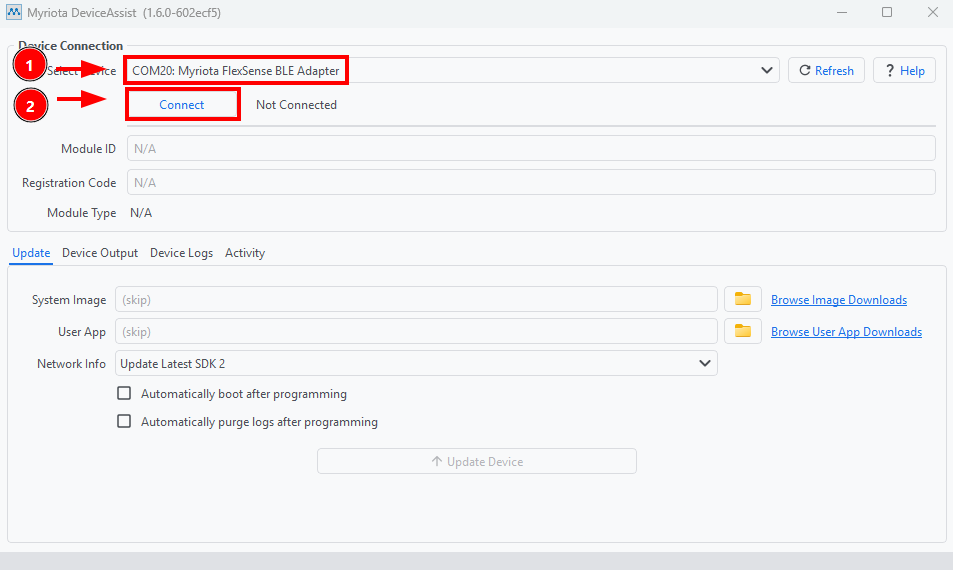Switch to the Update tab
953x570 pixels.
coord(31,253)
